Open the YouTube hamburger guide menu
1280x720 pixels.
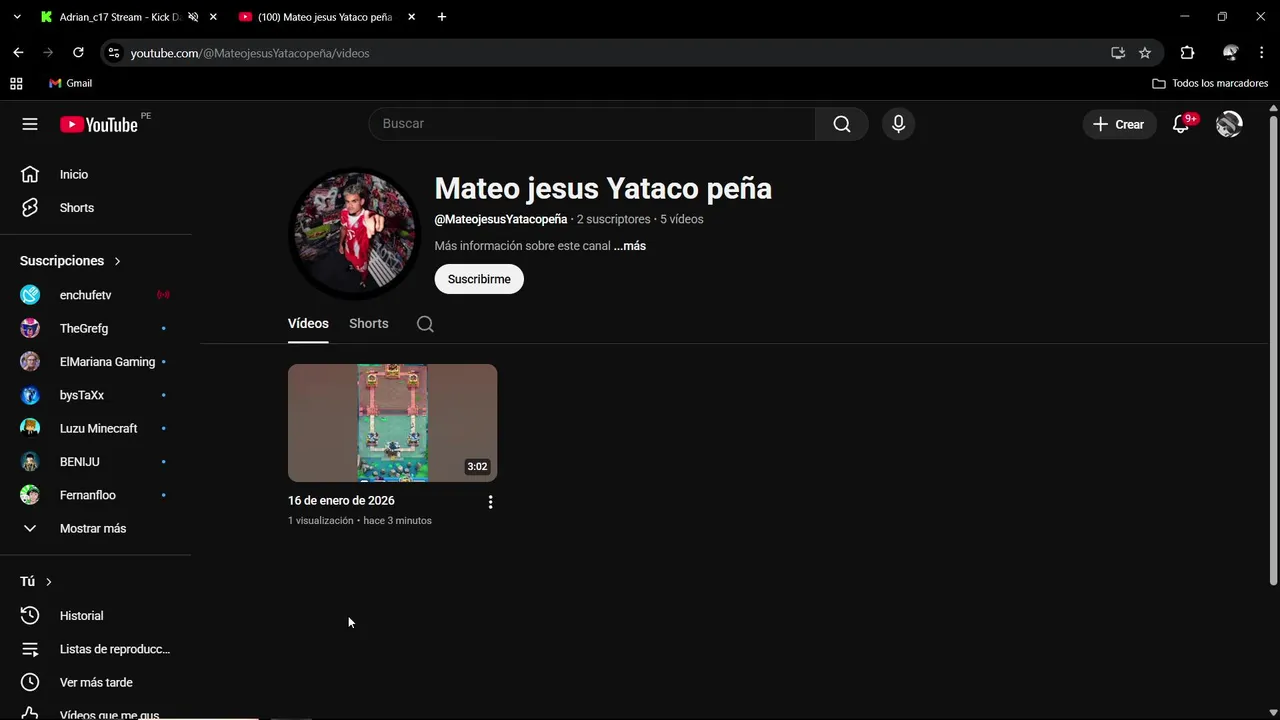[30, 124]
